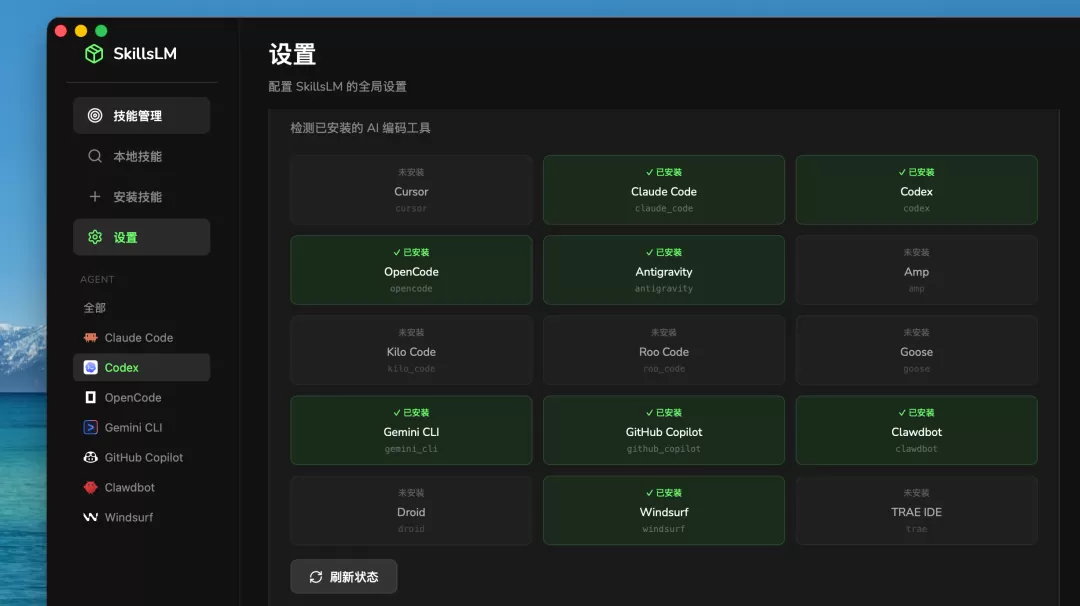This screenshot has height=606, width=1080.
Task: Filter by Claude Code in the agent list
Action: (x=141, y=337)
